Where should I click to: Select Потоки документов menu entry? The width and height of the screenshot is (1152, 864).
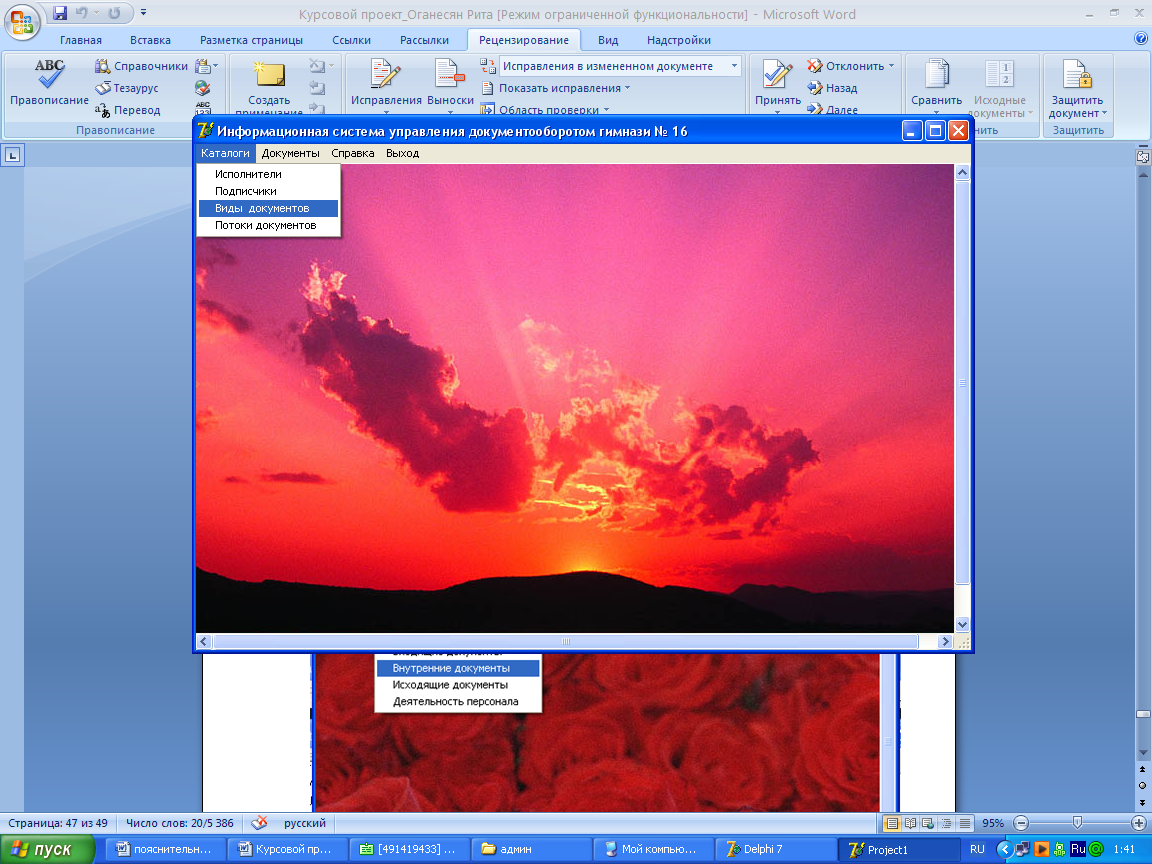(x=268, y=225)
